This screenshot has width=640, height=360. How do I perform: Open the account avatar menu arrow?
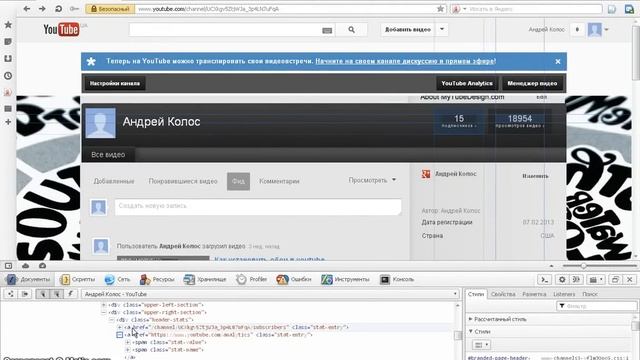coord(607,30)
